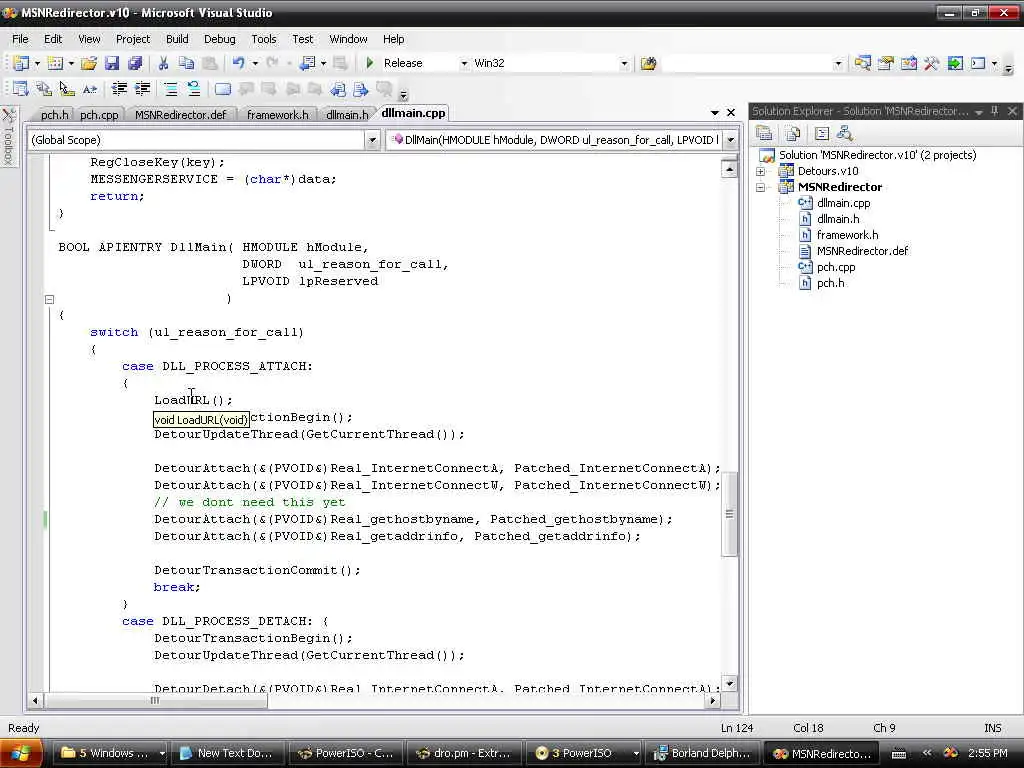This screenshot has height=768, width=1024.
Task: Switch to the MSNRedirector.def tab
Action: pyautogui.click(x=180, y=115)
